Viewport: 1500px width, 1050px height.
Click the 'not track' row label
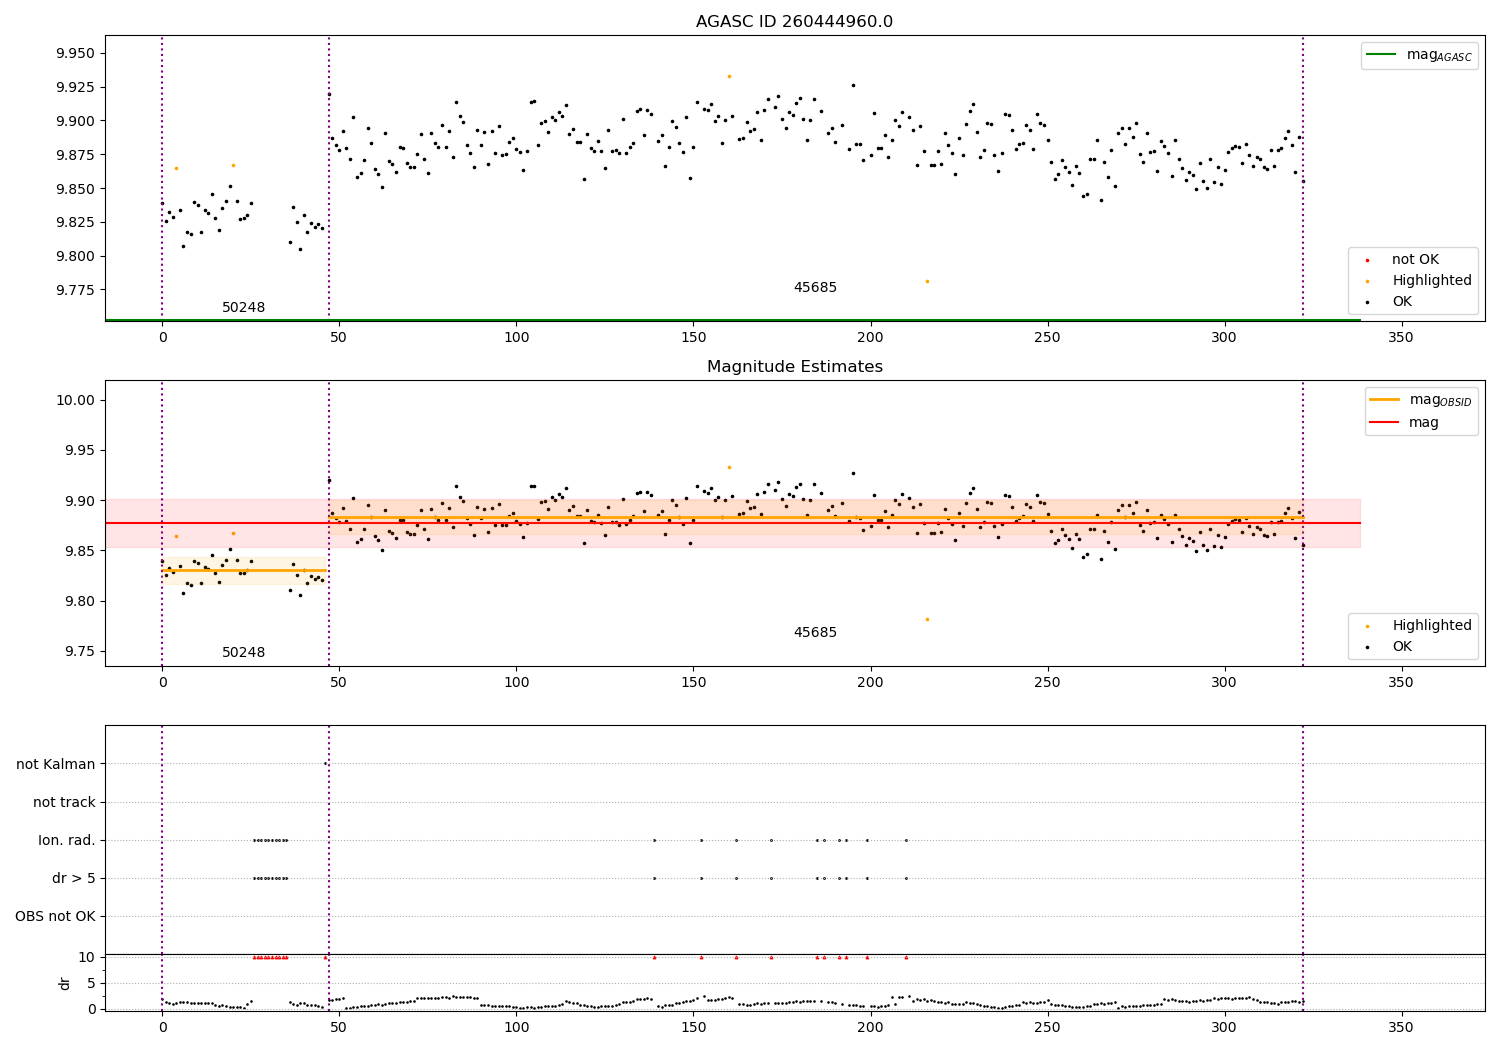[x=64, y=803]
